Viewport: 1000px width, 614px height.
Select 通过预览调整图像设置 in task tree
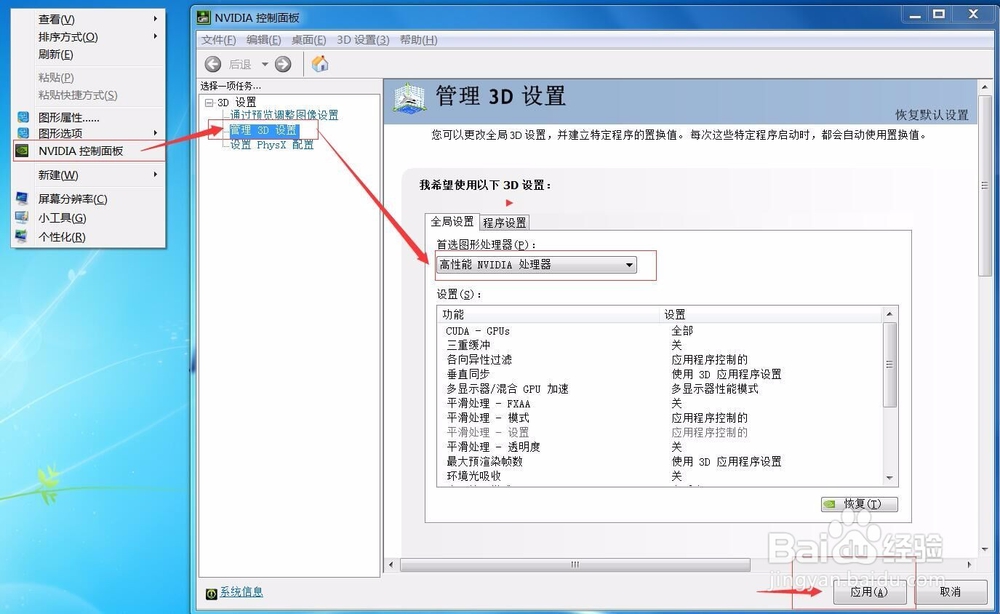point(284,115)
